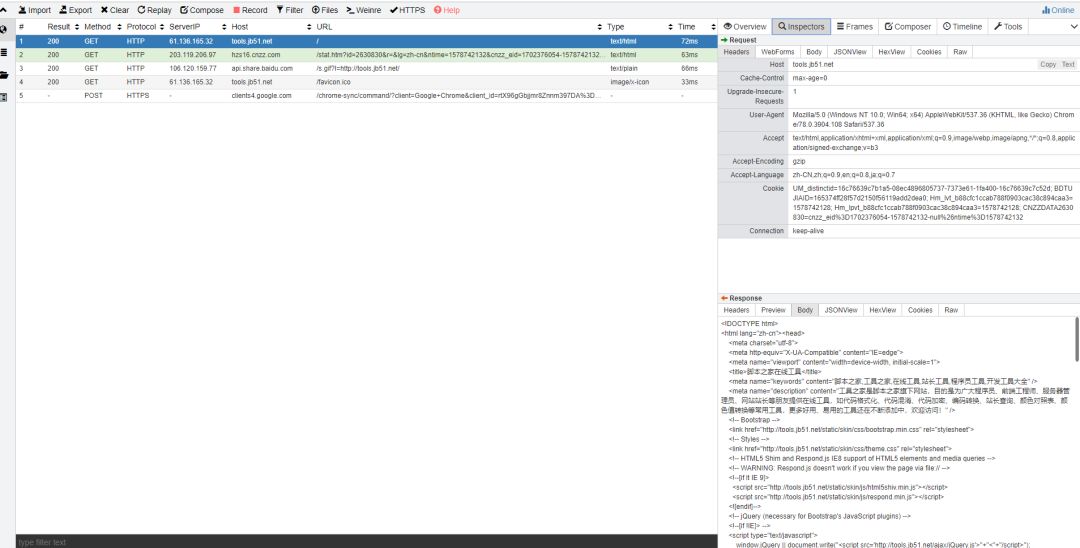
Task: Open the Rules list sidebar icon
Action: (x=4, y=52)
